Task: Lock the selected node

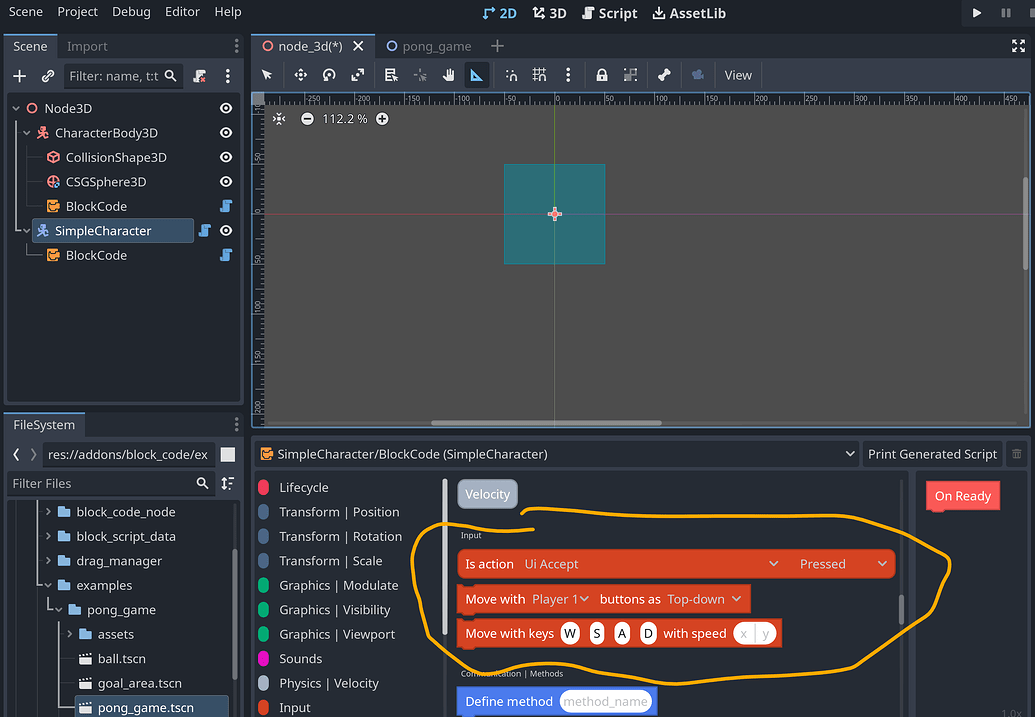Action: pyautogui.click(x=601, y=75)
